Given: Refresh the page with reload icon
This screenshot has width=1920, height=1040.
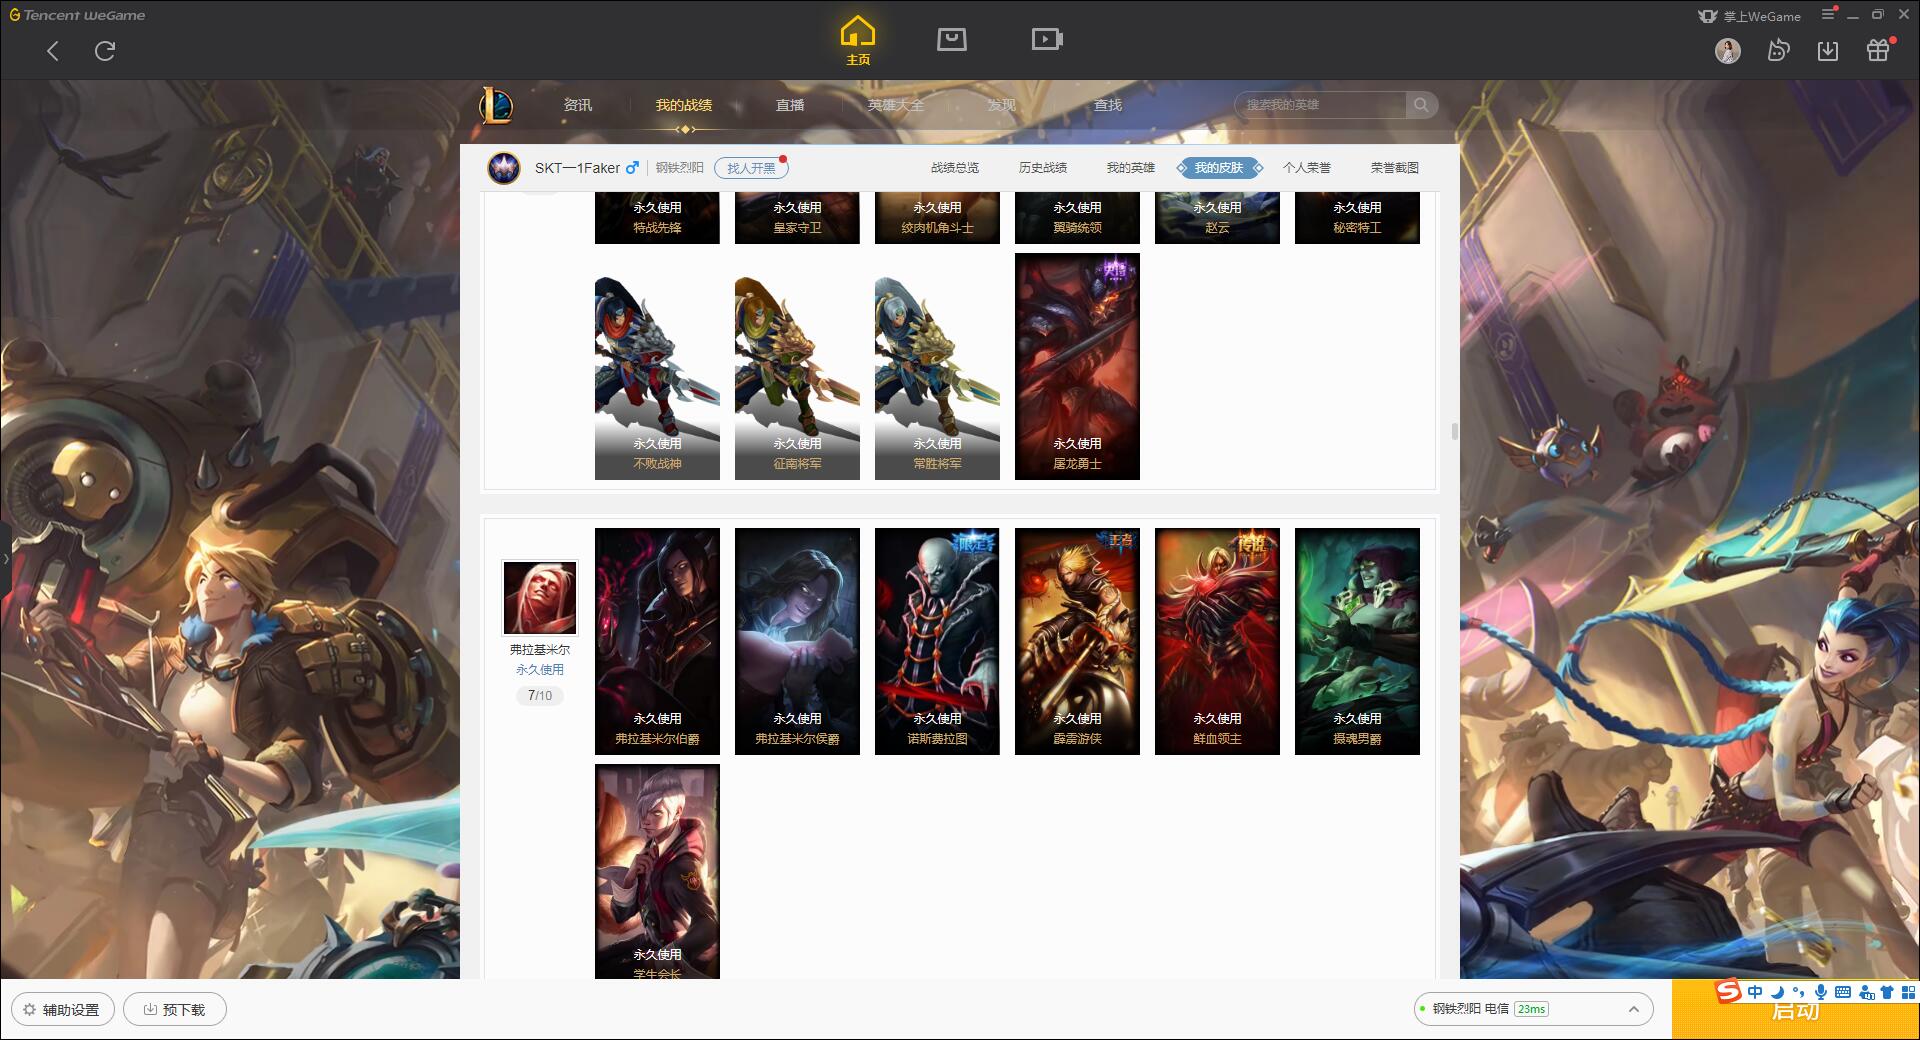Looking at the screenshot, I should pos(105,51).
